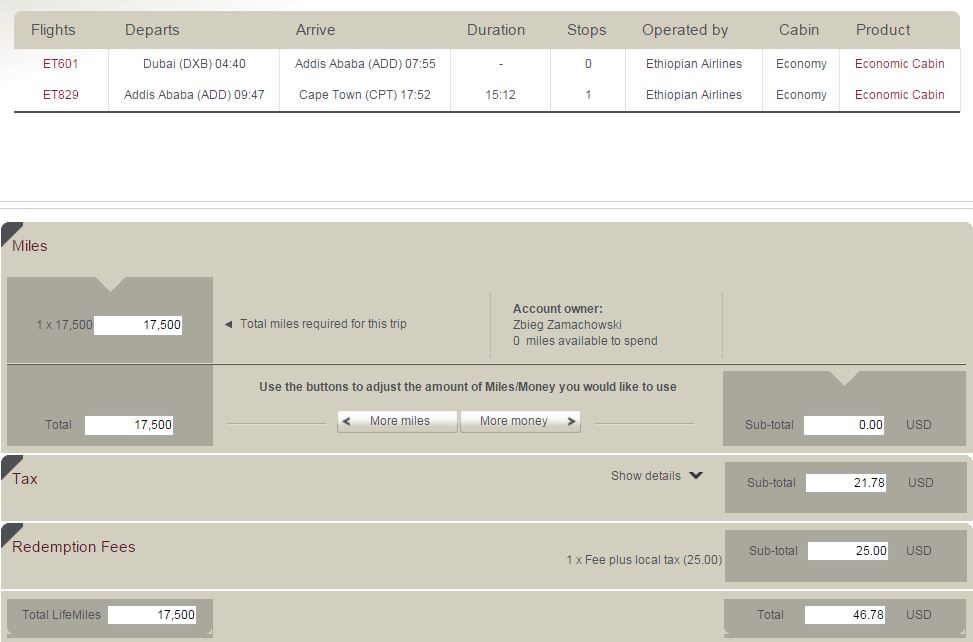Open Economic Cabin link for ET601

pos(899,64)
